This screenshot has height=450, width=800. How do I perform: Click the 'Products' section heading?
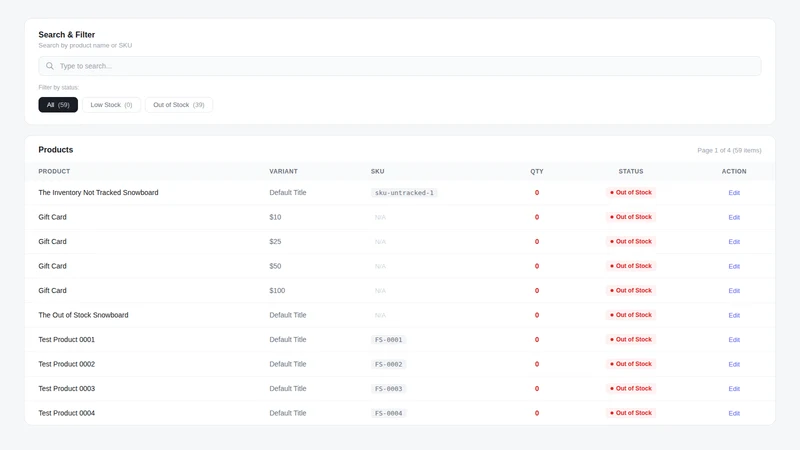(56, 149)
